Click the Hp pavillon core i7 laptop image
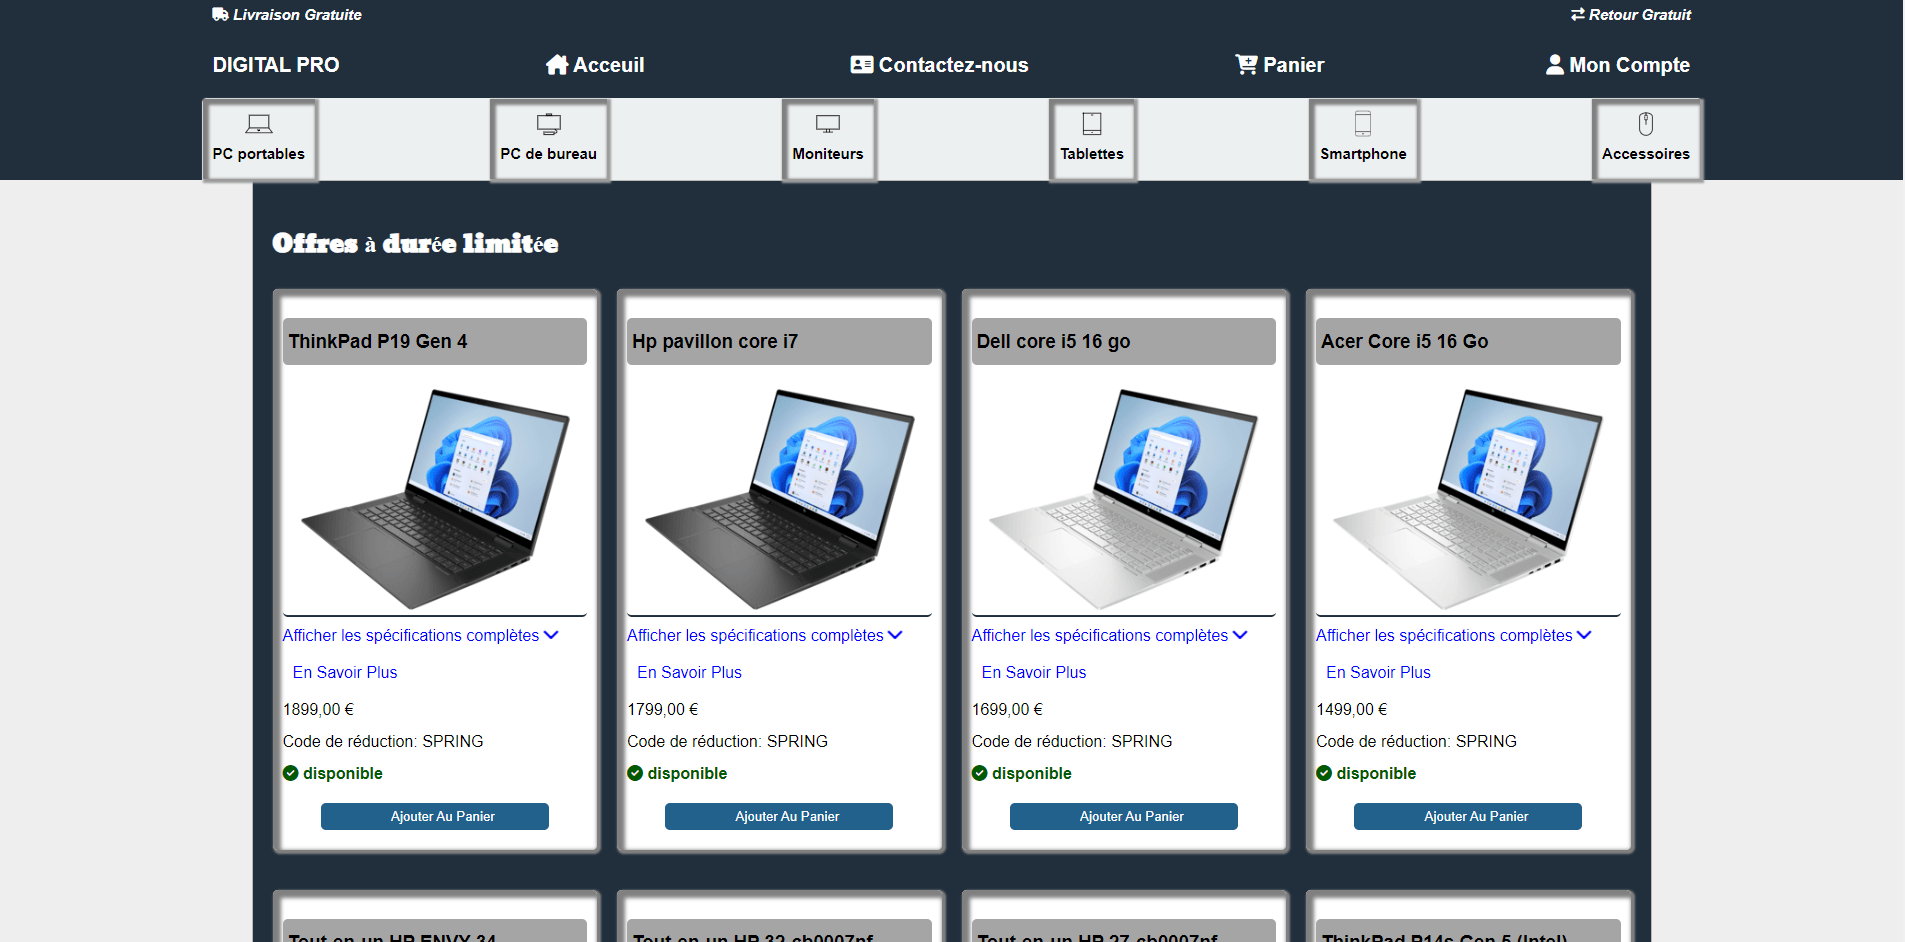 point(779,498)
